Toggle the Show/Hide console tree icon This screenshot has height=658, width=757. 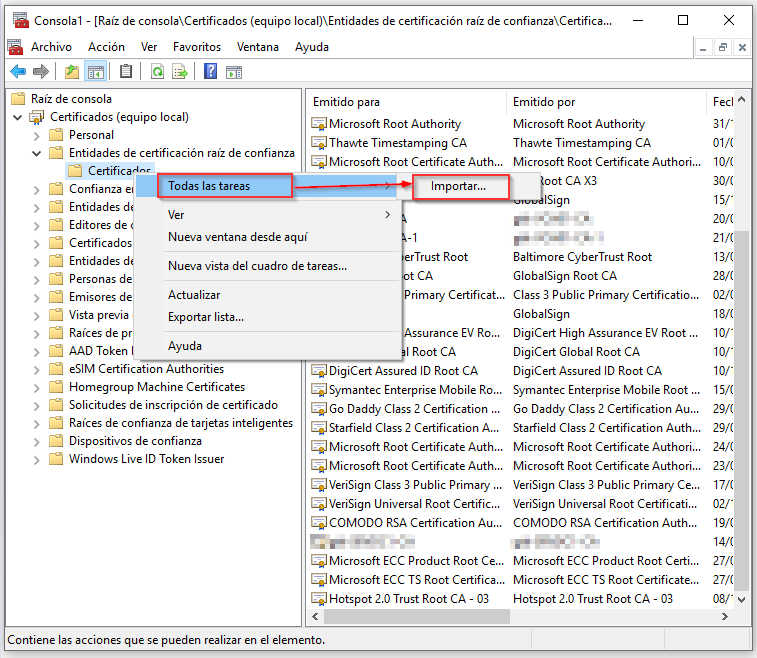[96, 71]
